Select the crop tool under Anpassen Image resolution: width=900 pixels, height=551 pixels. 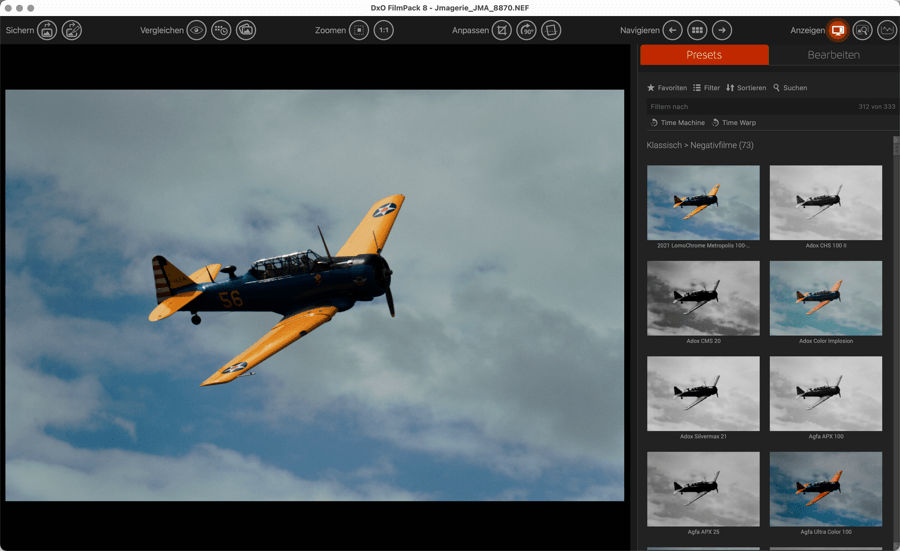(502, 31)
